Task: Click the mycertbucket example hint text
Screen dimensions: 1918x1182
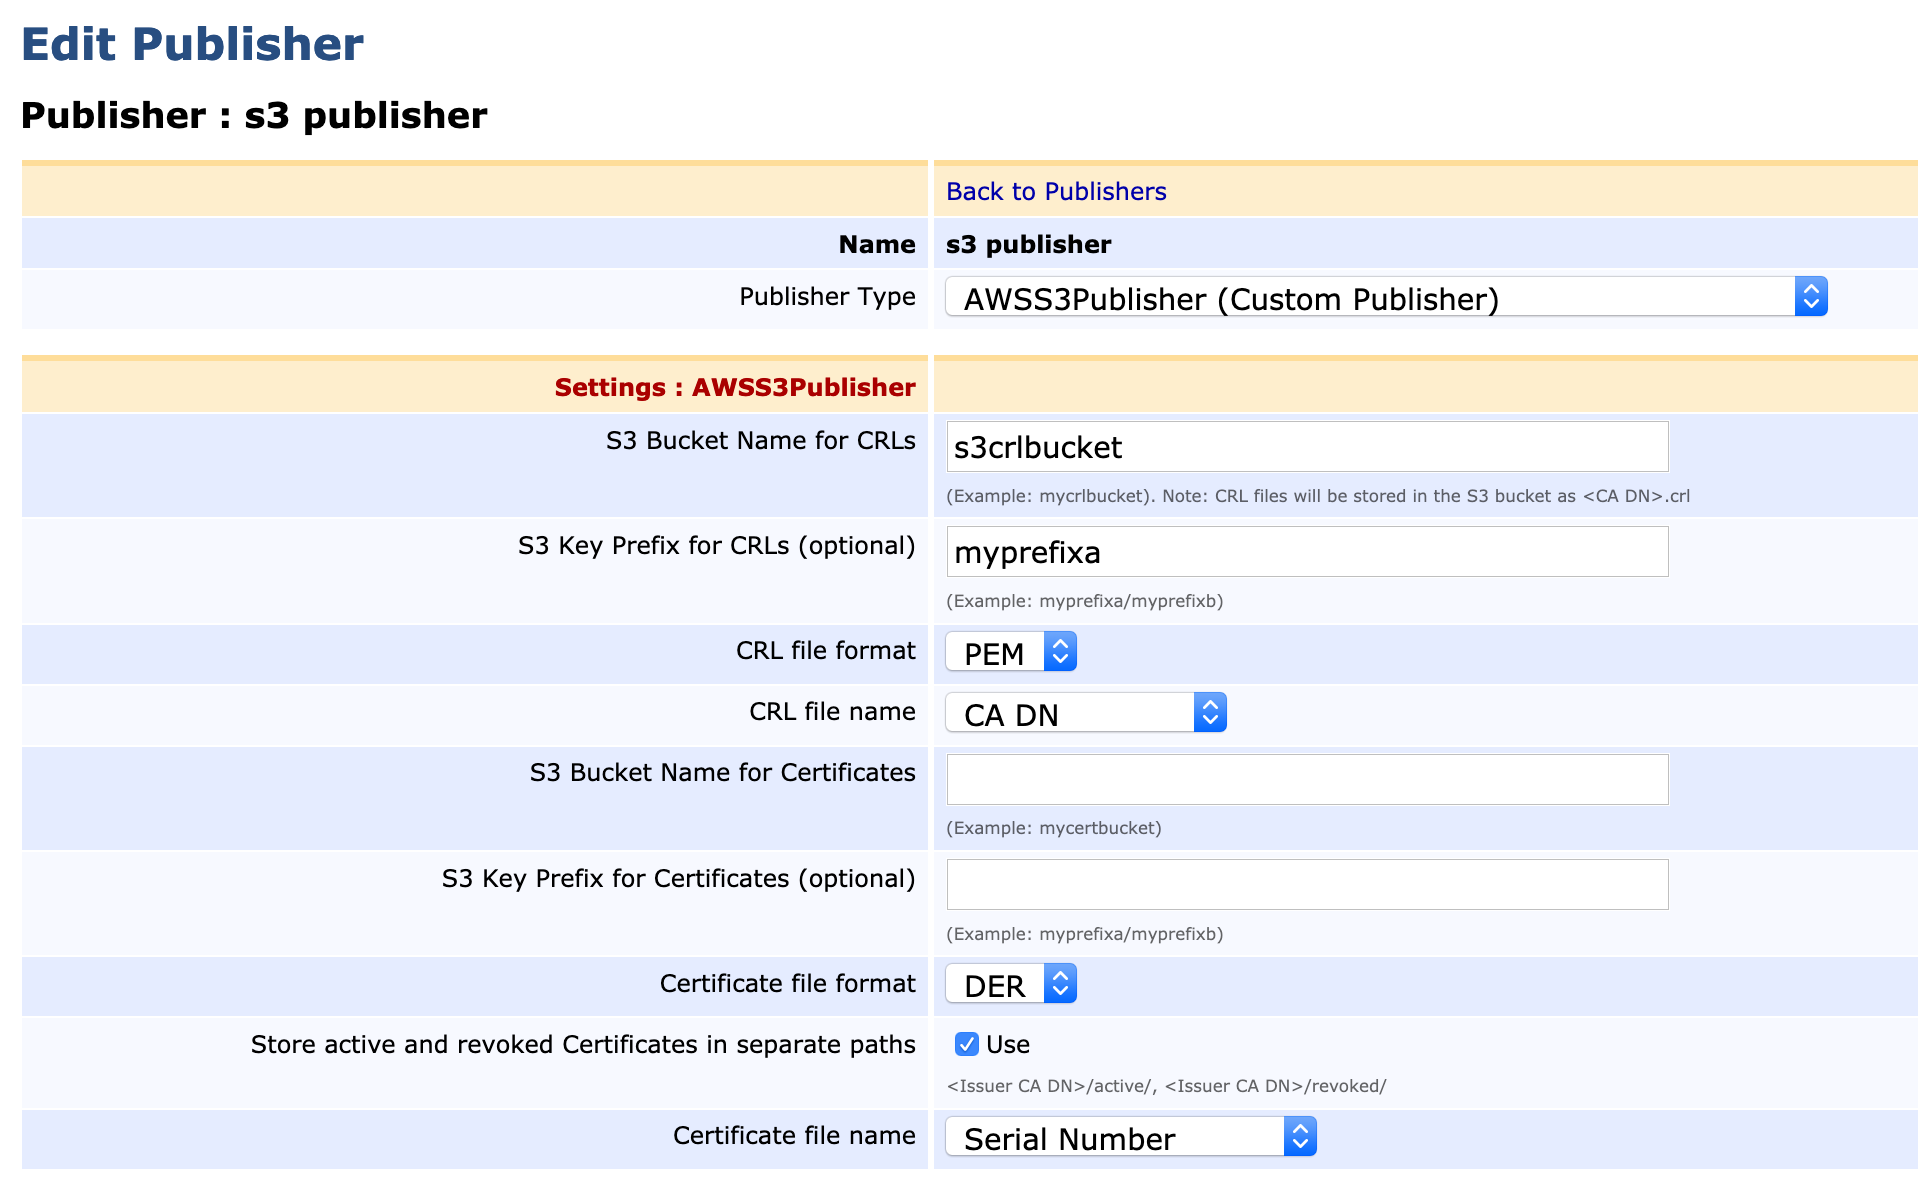Action: pyautogui.click(x=1053, y=828)
